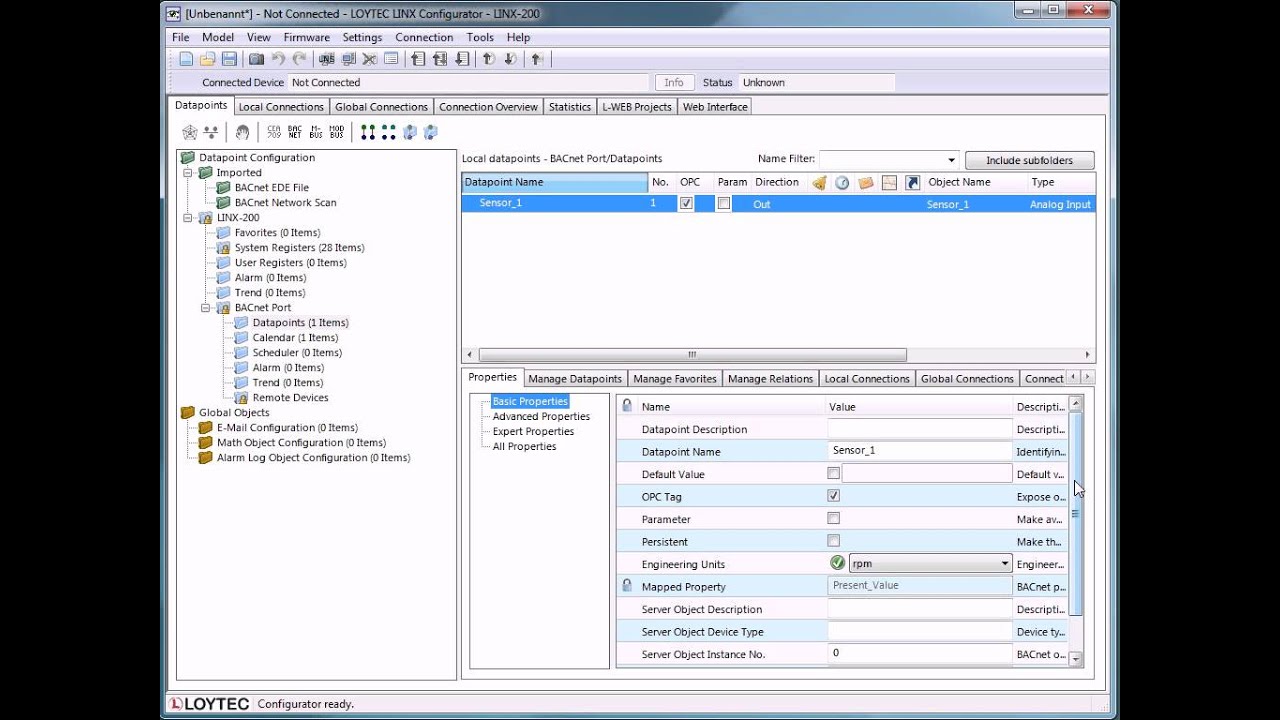Image resolution: width=1280 pixels, height=720 pixels.
Task: Click the Server Object Instance No. field
Action: (x=920, y=653)
